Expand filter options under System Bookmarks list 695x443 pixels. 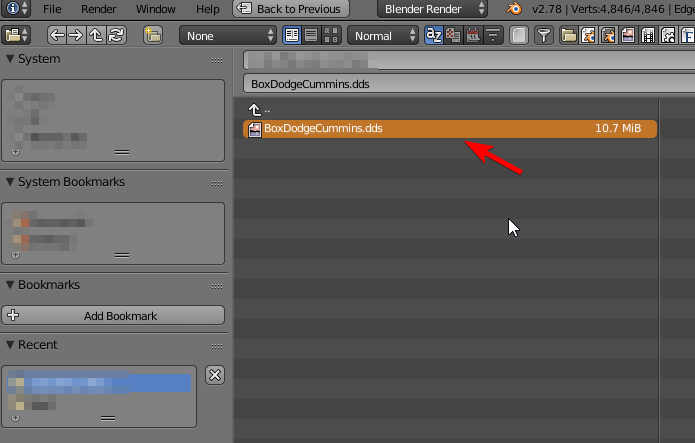[16, 255]
